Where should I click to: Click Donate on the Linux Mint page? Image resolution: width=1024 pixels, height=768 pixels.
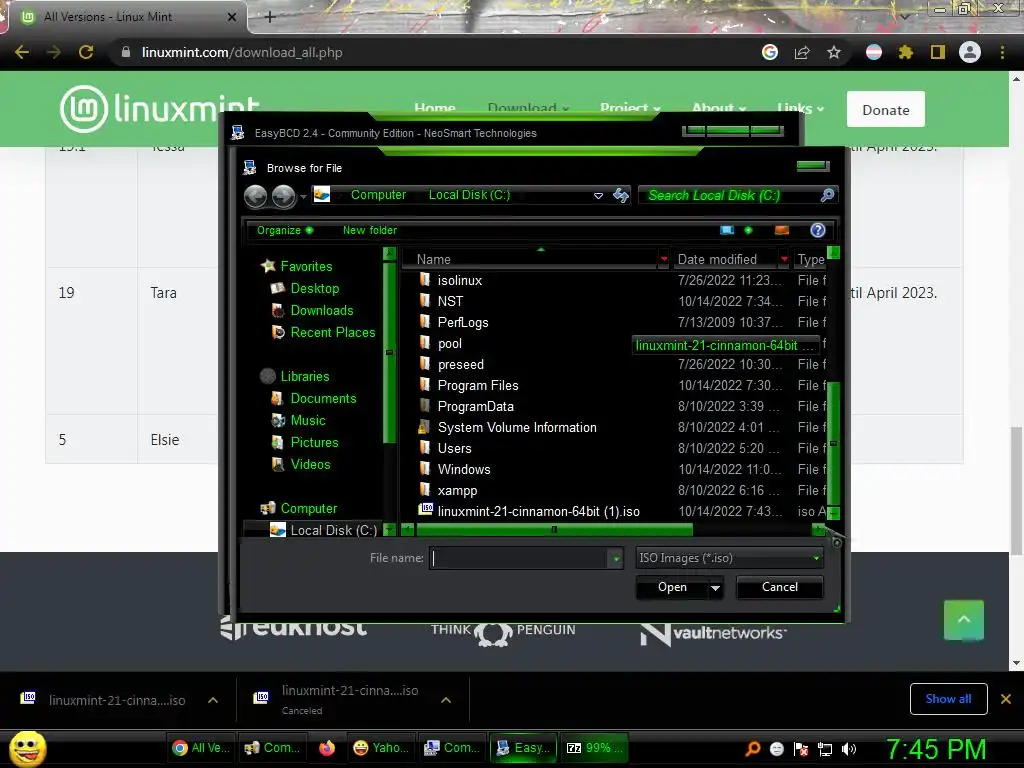tap(886, 110)
